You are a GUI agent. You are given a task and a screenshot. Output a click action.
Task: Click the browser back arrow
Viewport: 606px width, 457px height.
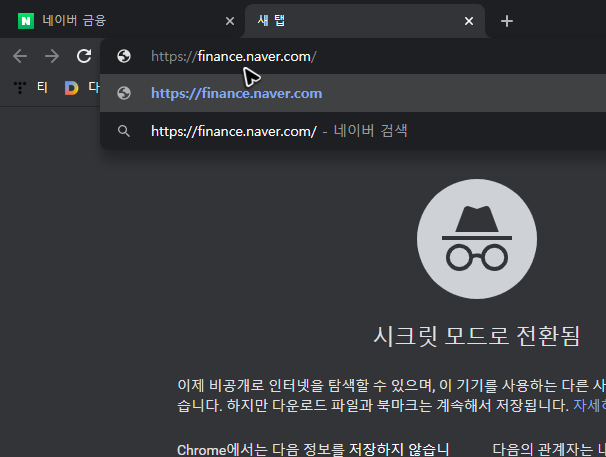(x=20, y=56)
